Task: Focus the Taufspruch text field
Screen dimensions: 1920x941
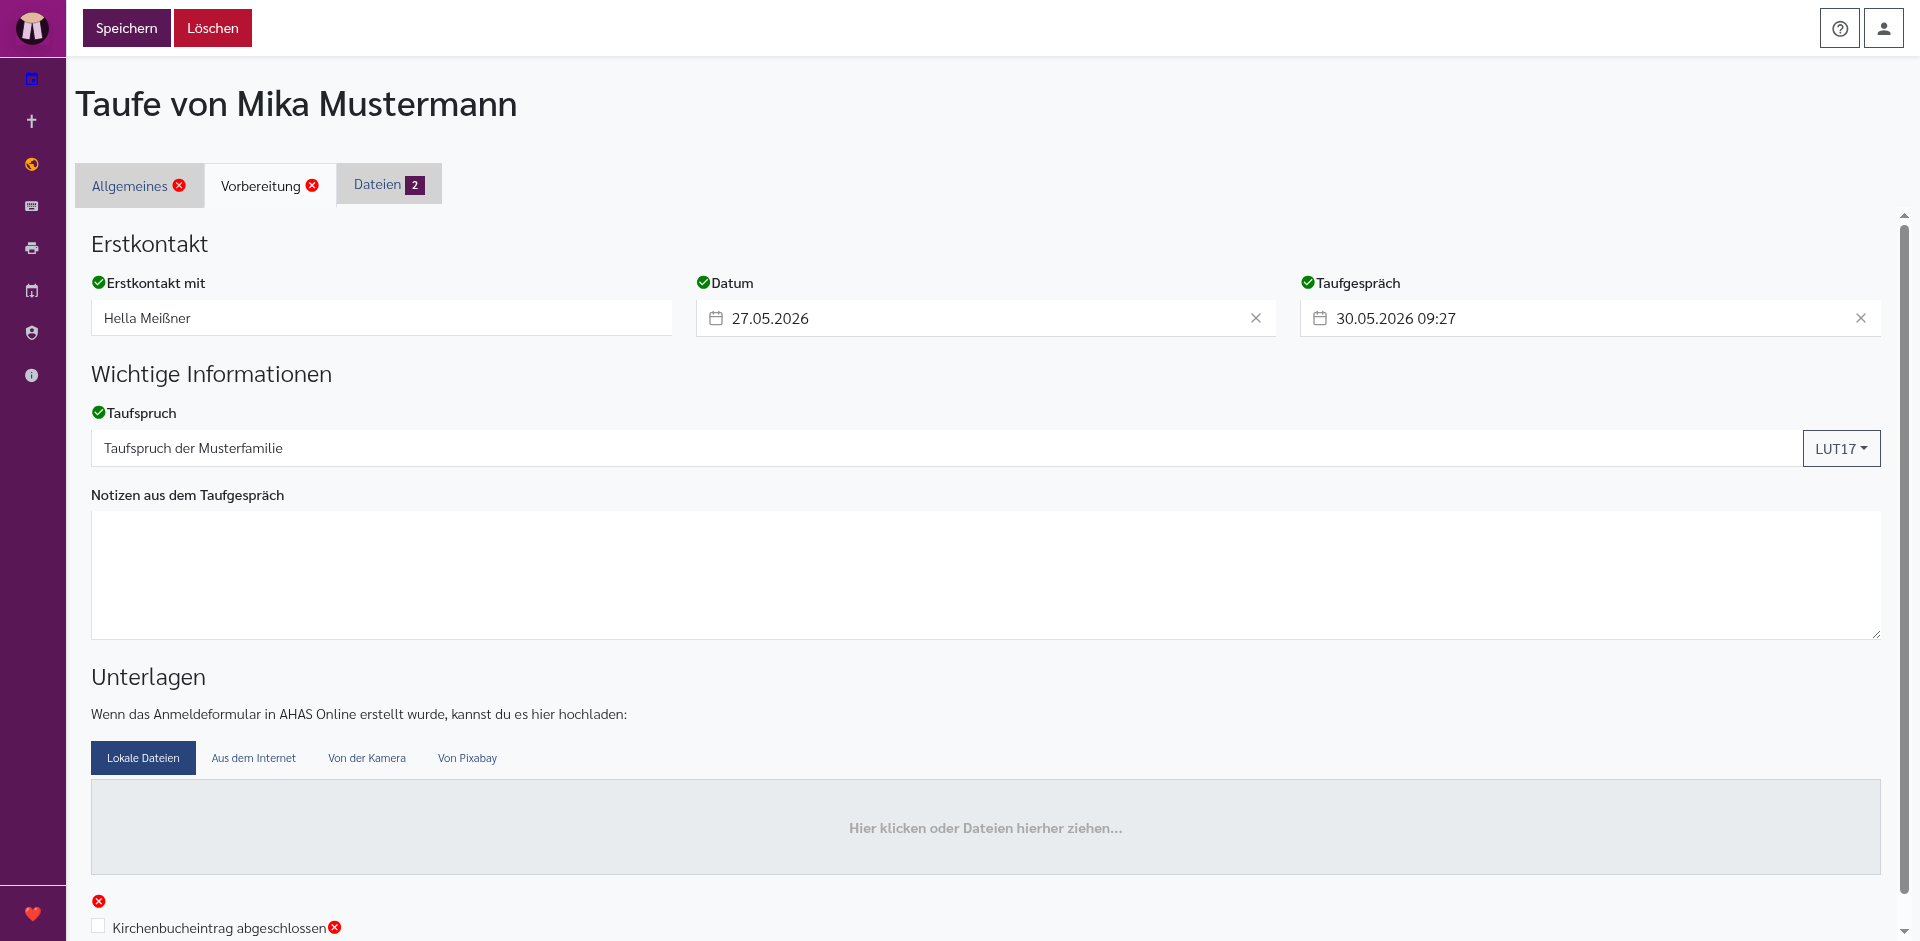Action: 946,448
